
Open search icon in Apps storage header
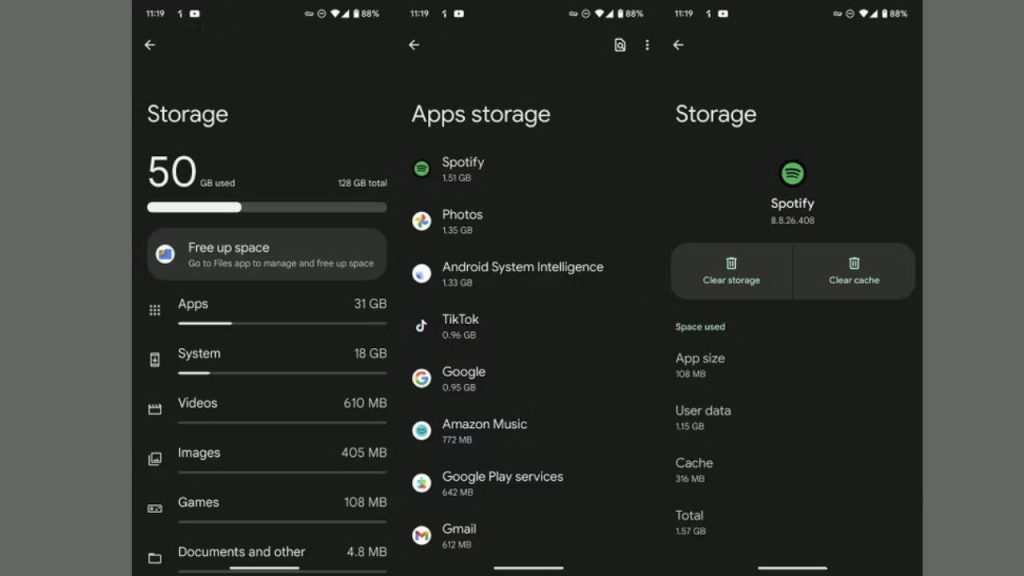click(620, 45)
